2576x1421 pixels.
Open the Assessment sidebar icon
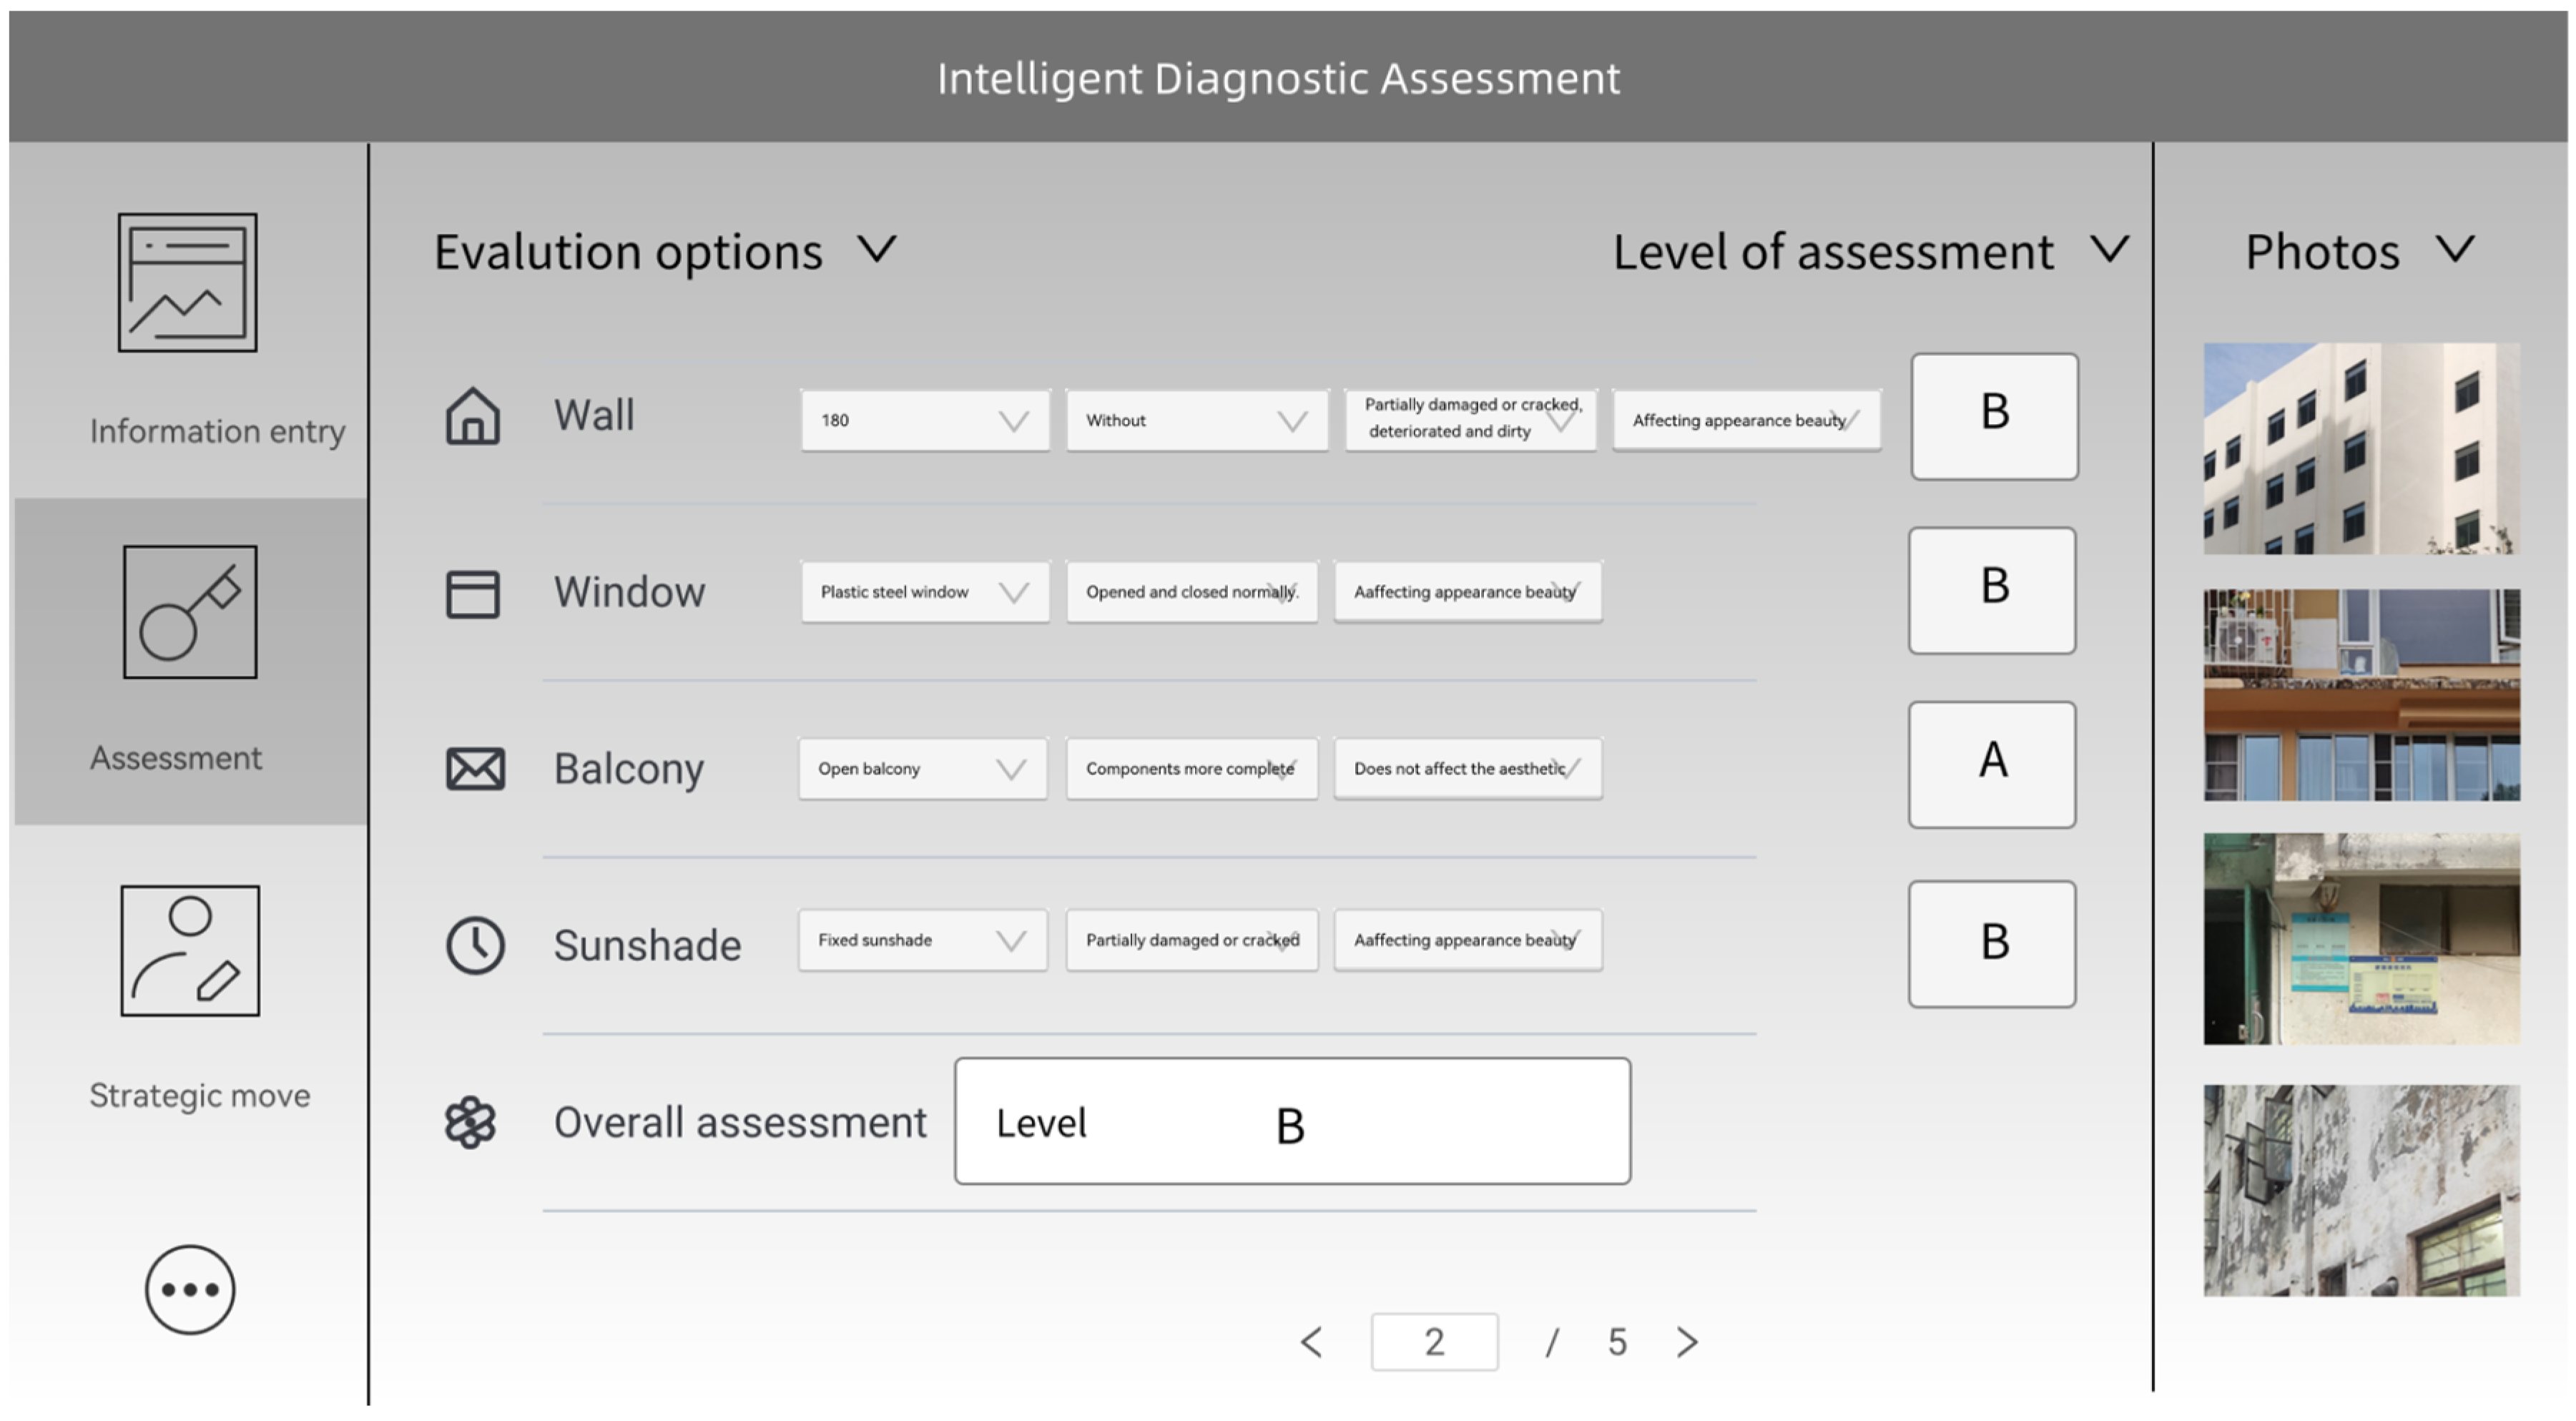click(x=190, y=611)
